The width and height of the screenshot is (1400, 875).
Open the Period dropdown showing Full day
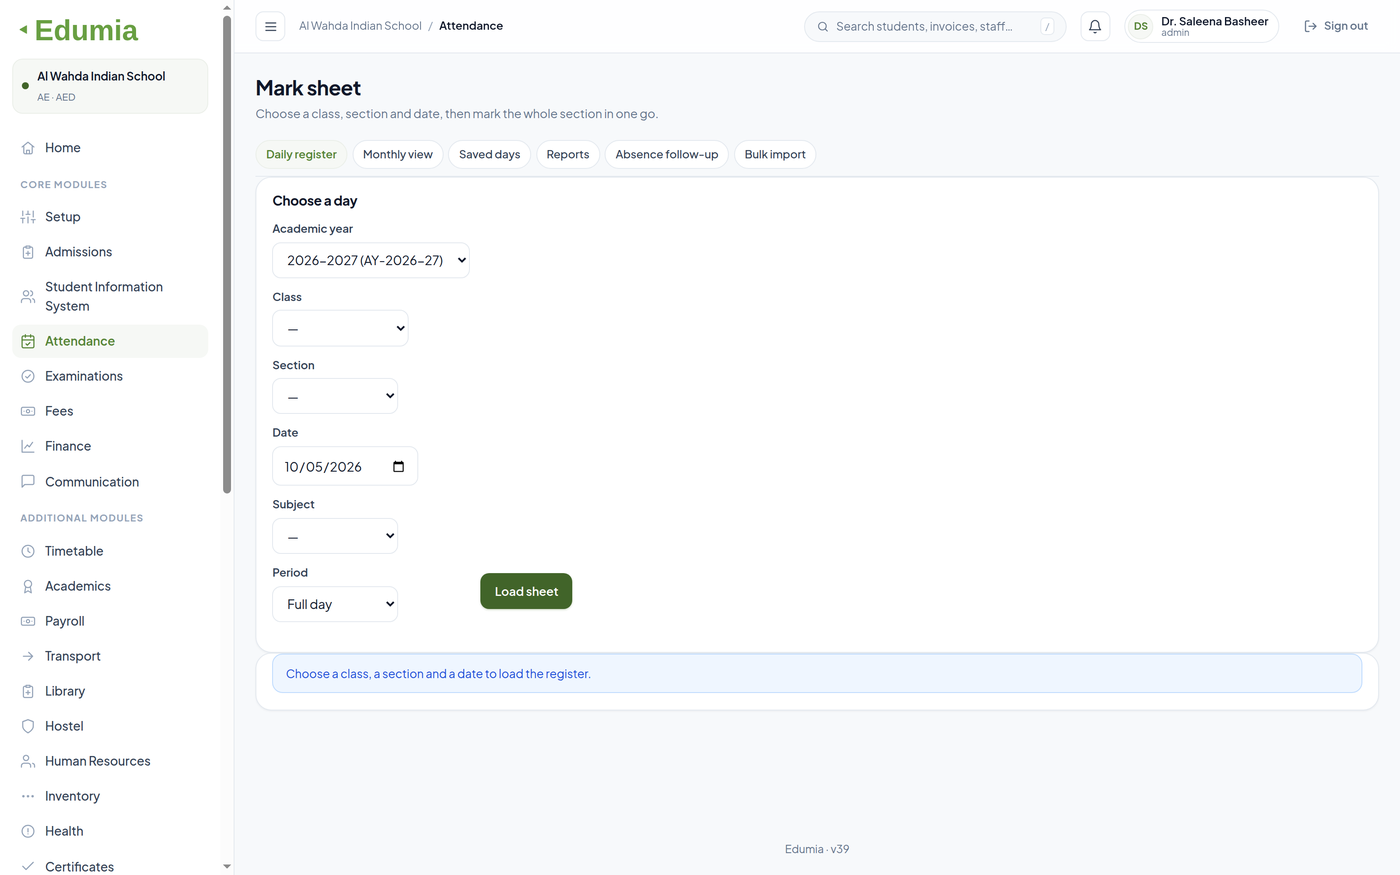pos(335,604)
